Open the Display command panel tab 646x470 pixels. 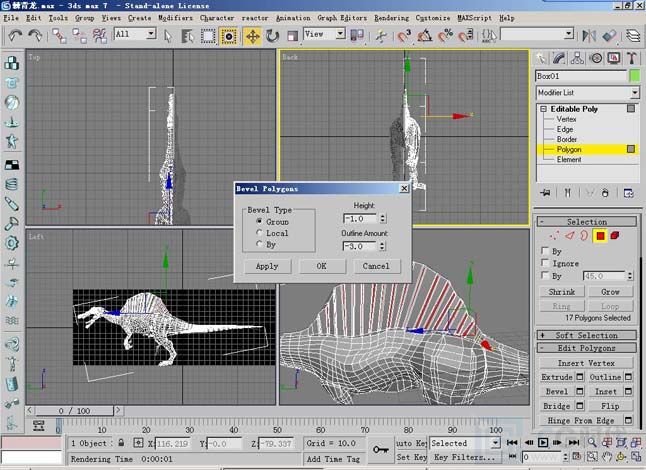(614, 58)
